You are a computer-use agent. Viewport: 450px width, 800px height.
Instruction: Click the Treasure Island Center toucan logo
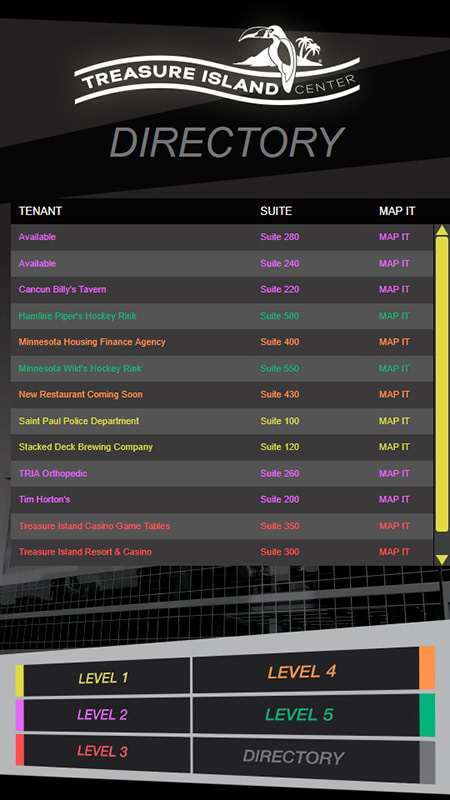217,64
